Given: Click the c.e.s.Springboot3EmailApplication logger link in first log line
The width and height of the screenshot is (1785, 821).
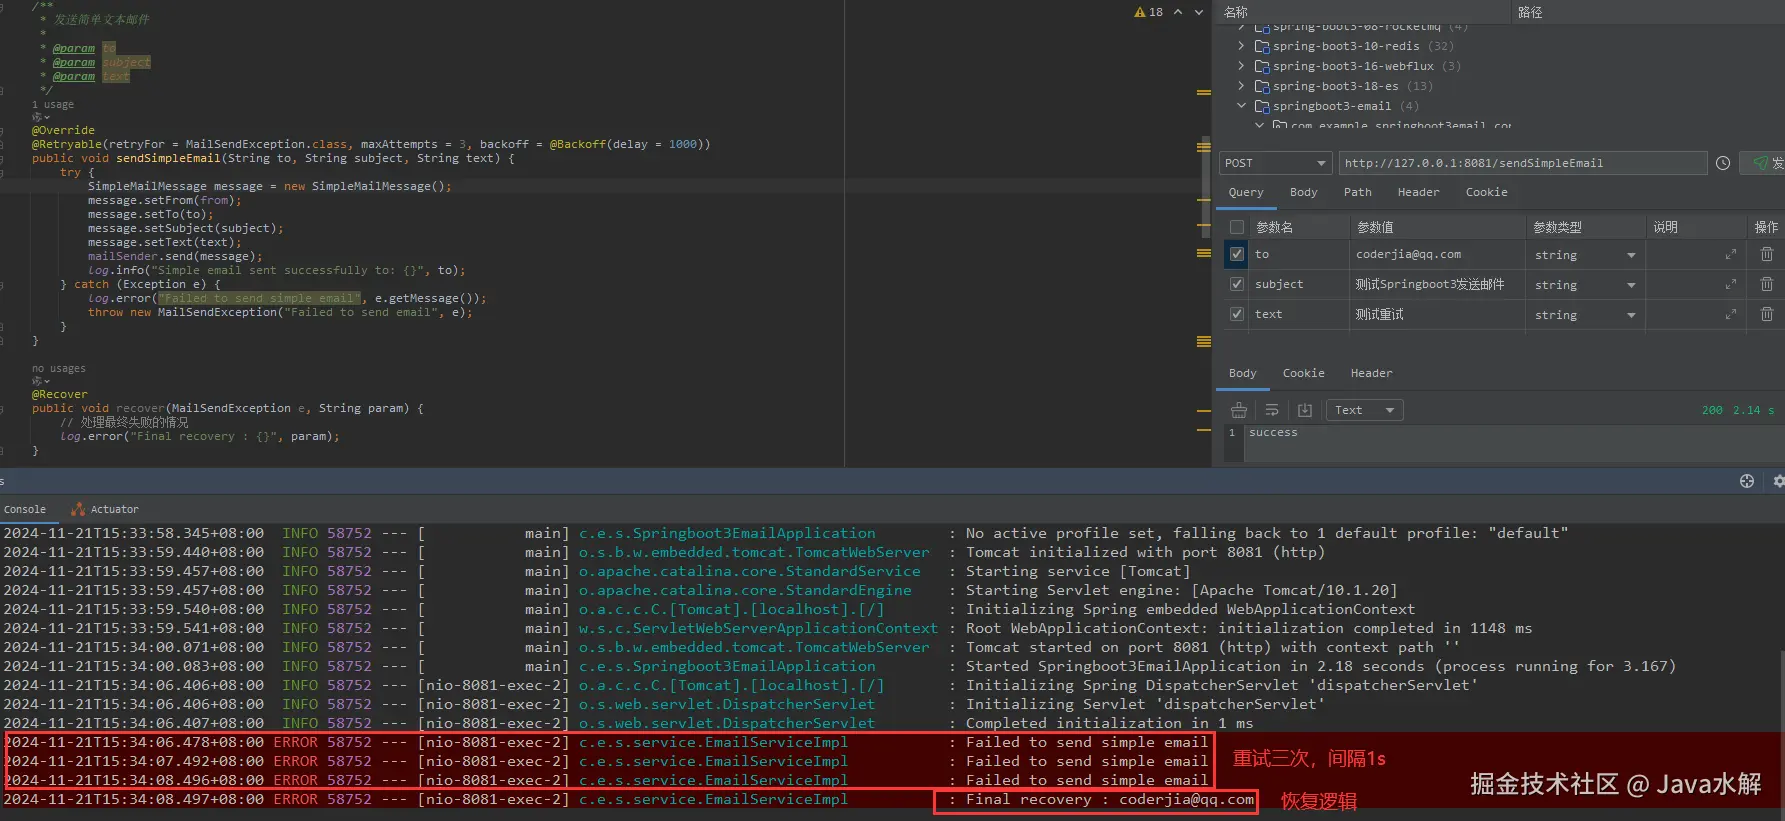Looking at the screenshot, I should tap(727, 533).
